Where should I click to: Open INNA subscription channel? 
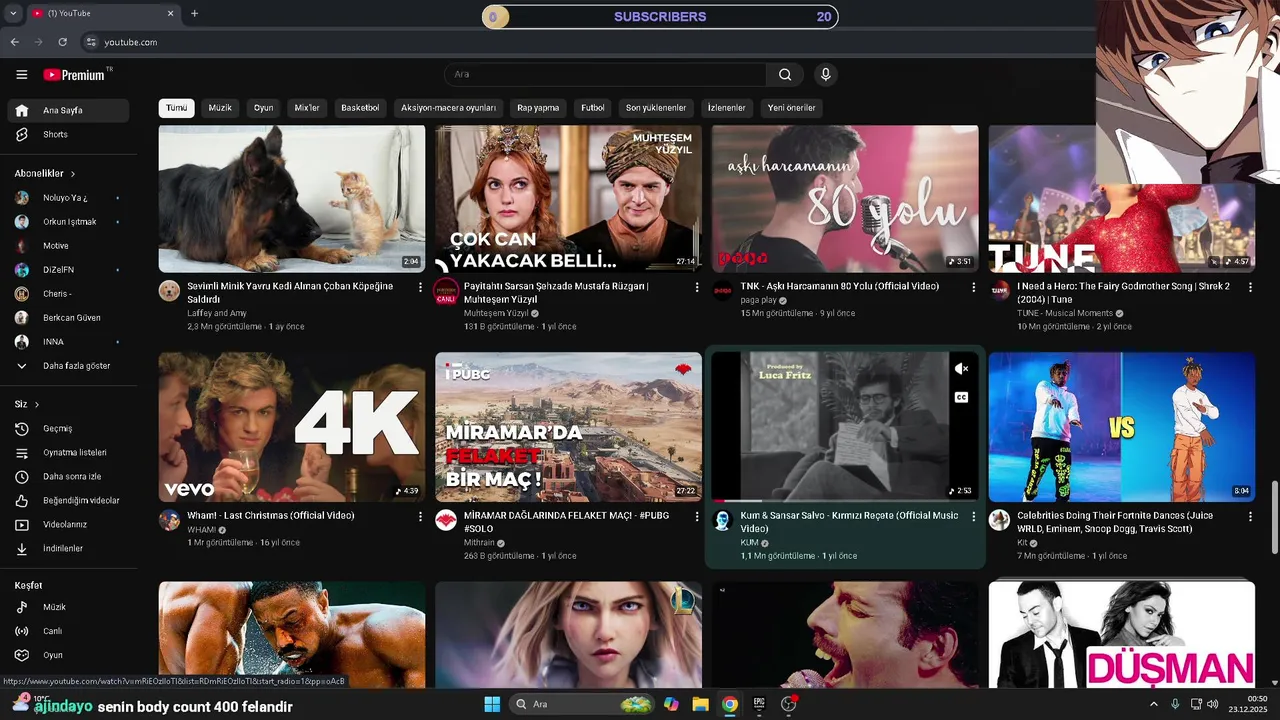point(68,342)
